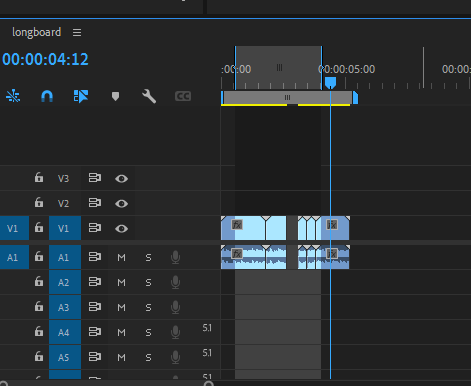The width and height of the screenshot is (471, 386).
Task: Open Timeline display settings wrench
Action: [x=149, y=96]
